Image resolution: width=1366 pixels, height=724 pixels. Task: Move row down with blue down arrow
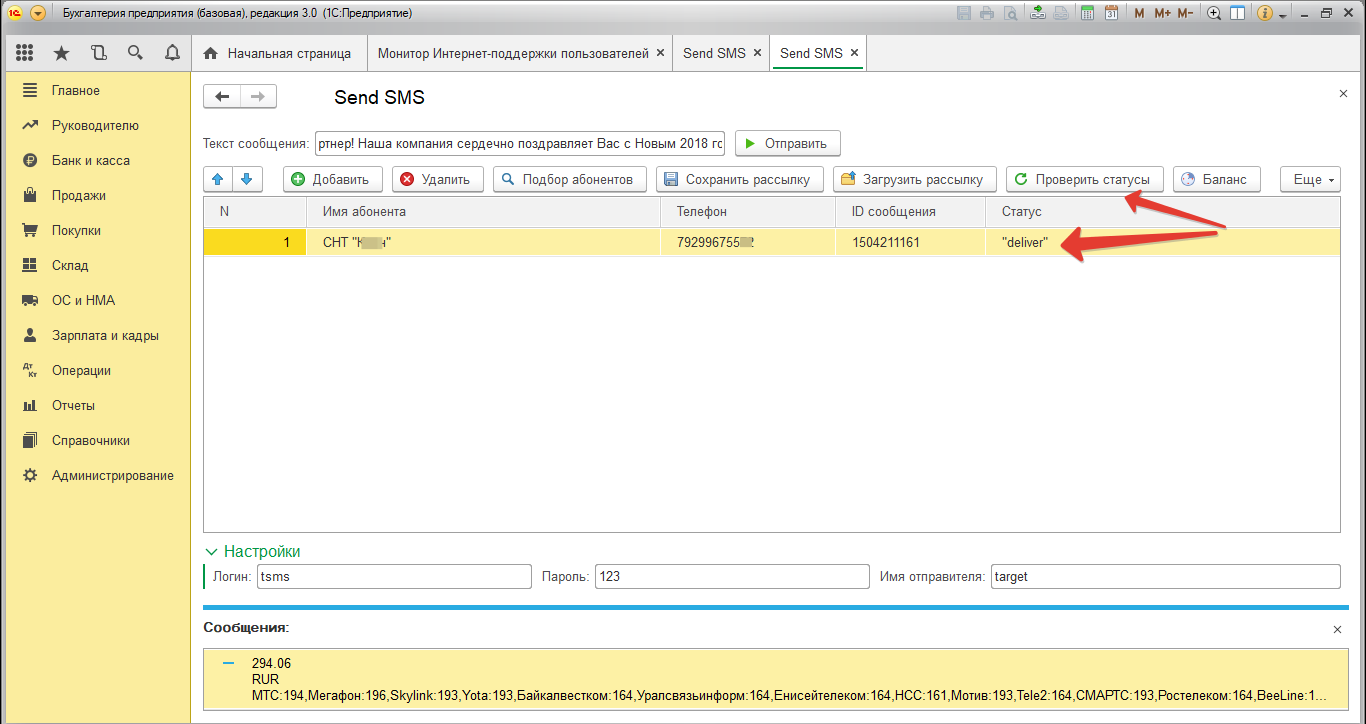pos(247,179)
